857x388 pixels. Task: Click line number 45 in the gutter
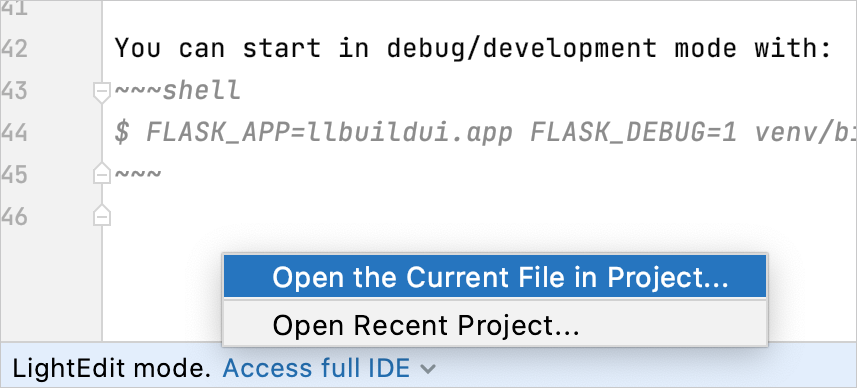click(x=14, y=175)
